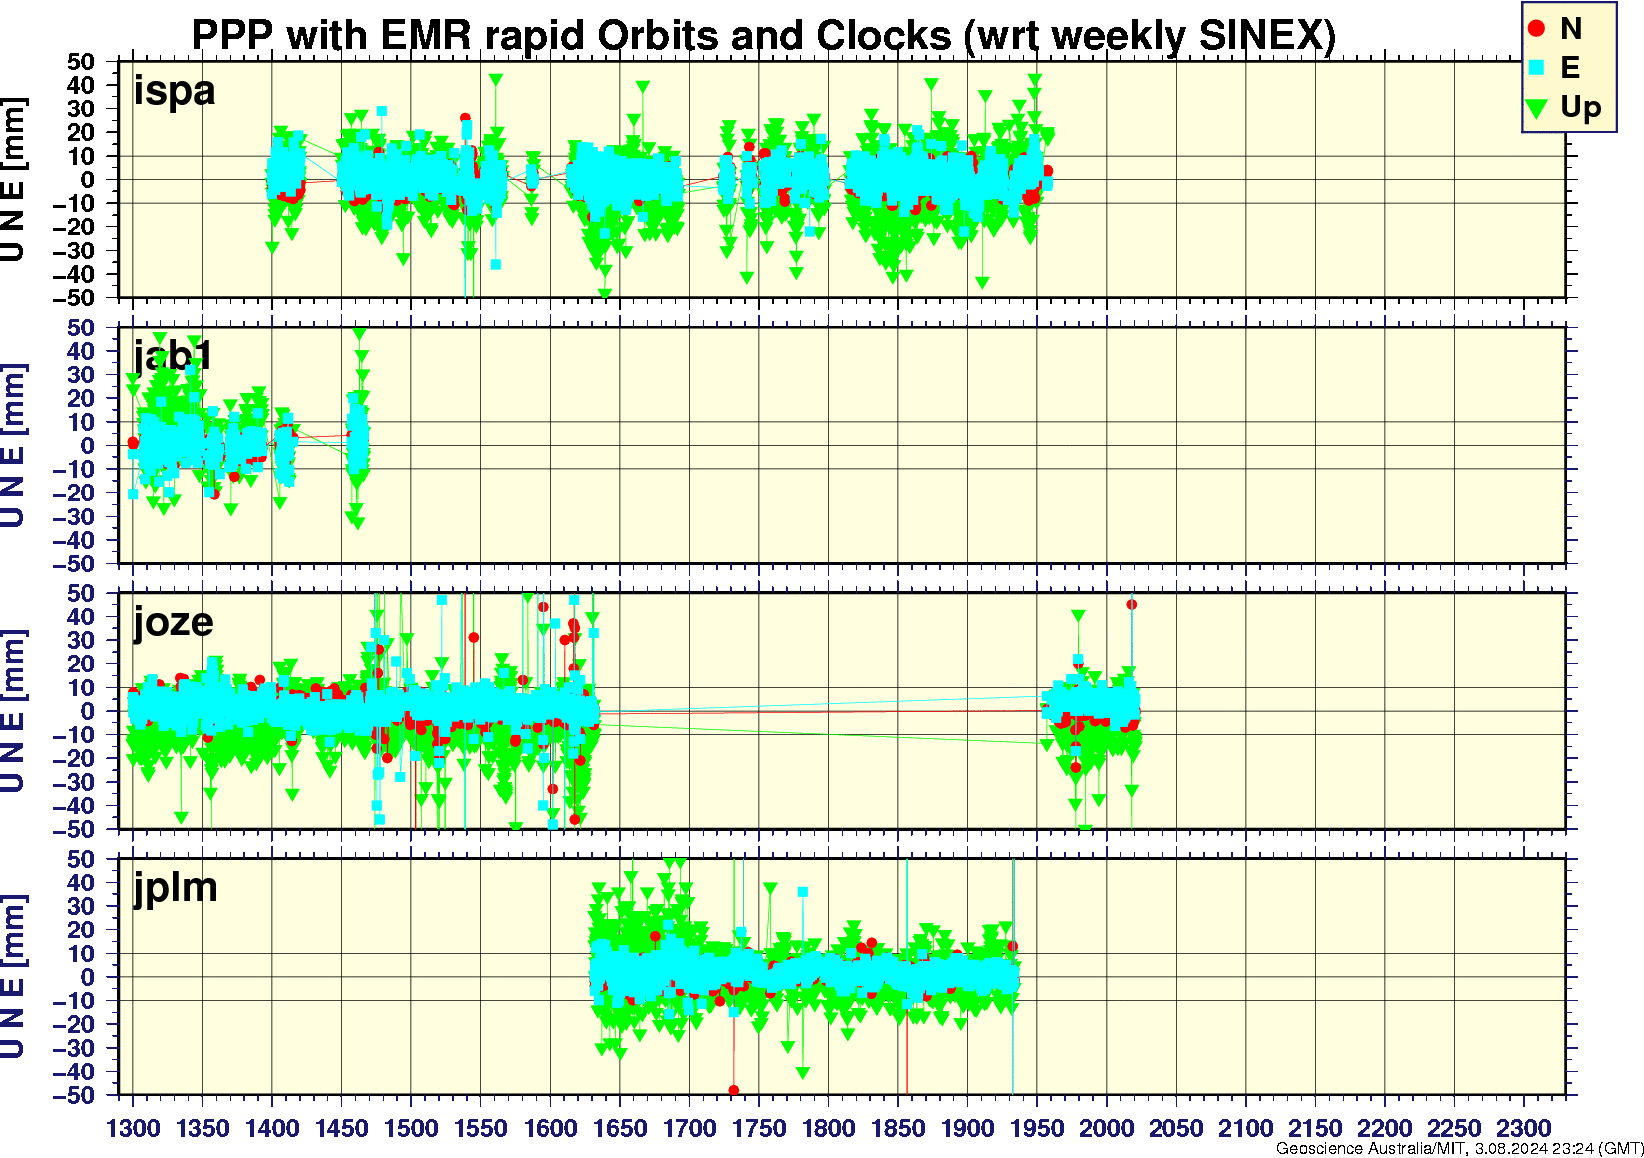Click the cyan E square legend marker
Viewport: 1644px width, 1158px height.
1537,68
